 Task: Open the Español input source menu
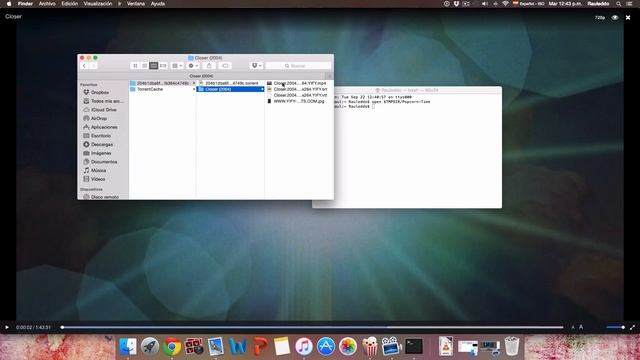528,4
